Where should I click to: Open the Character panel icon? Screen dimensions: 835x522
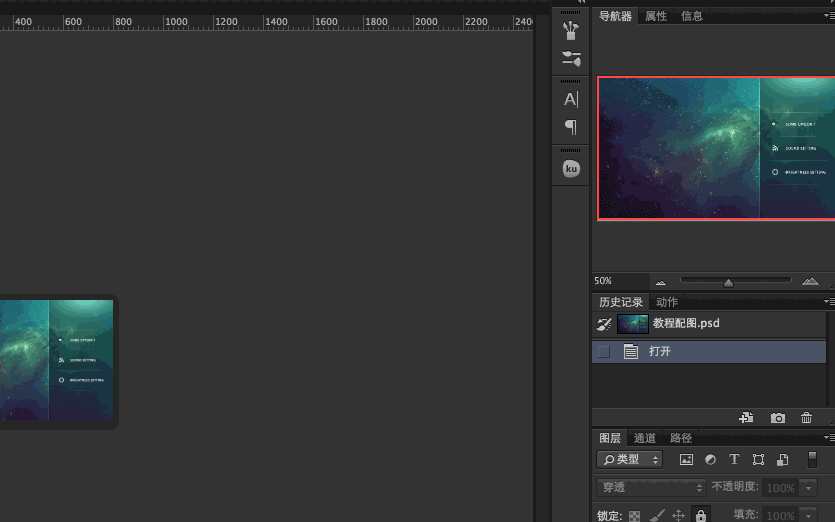click(x=571, y=99)
